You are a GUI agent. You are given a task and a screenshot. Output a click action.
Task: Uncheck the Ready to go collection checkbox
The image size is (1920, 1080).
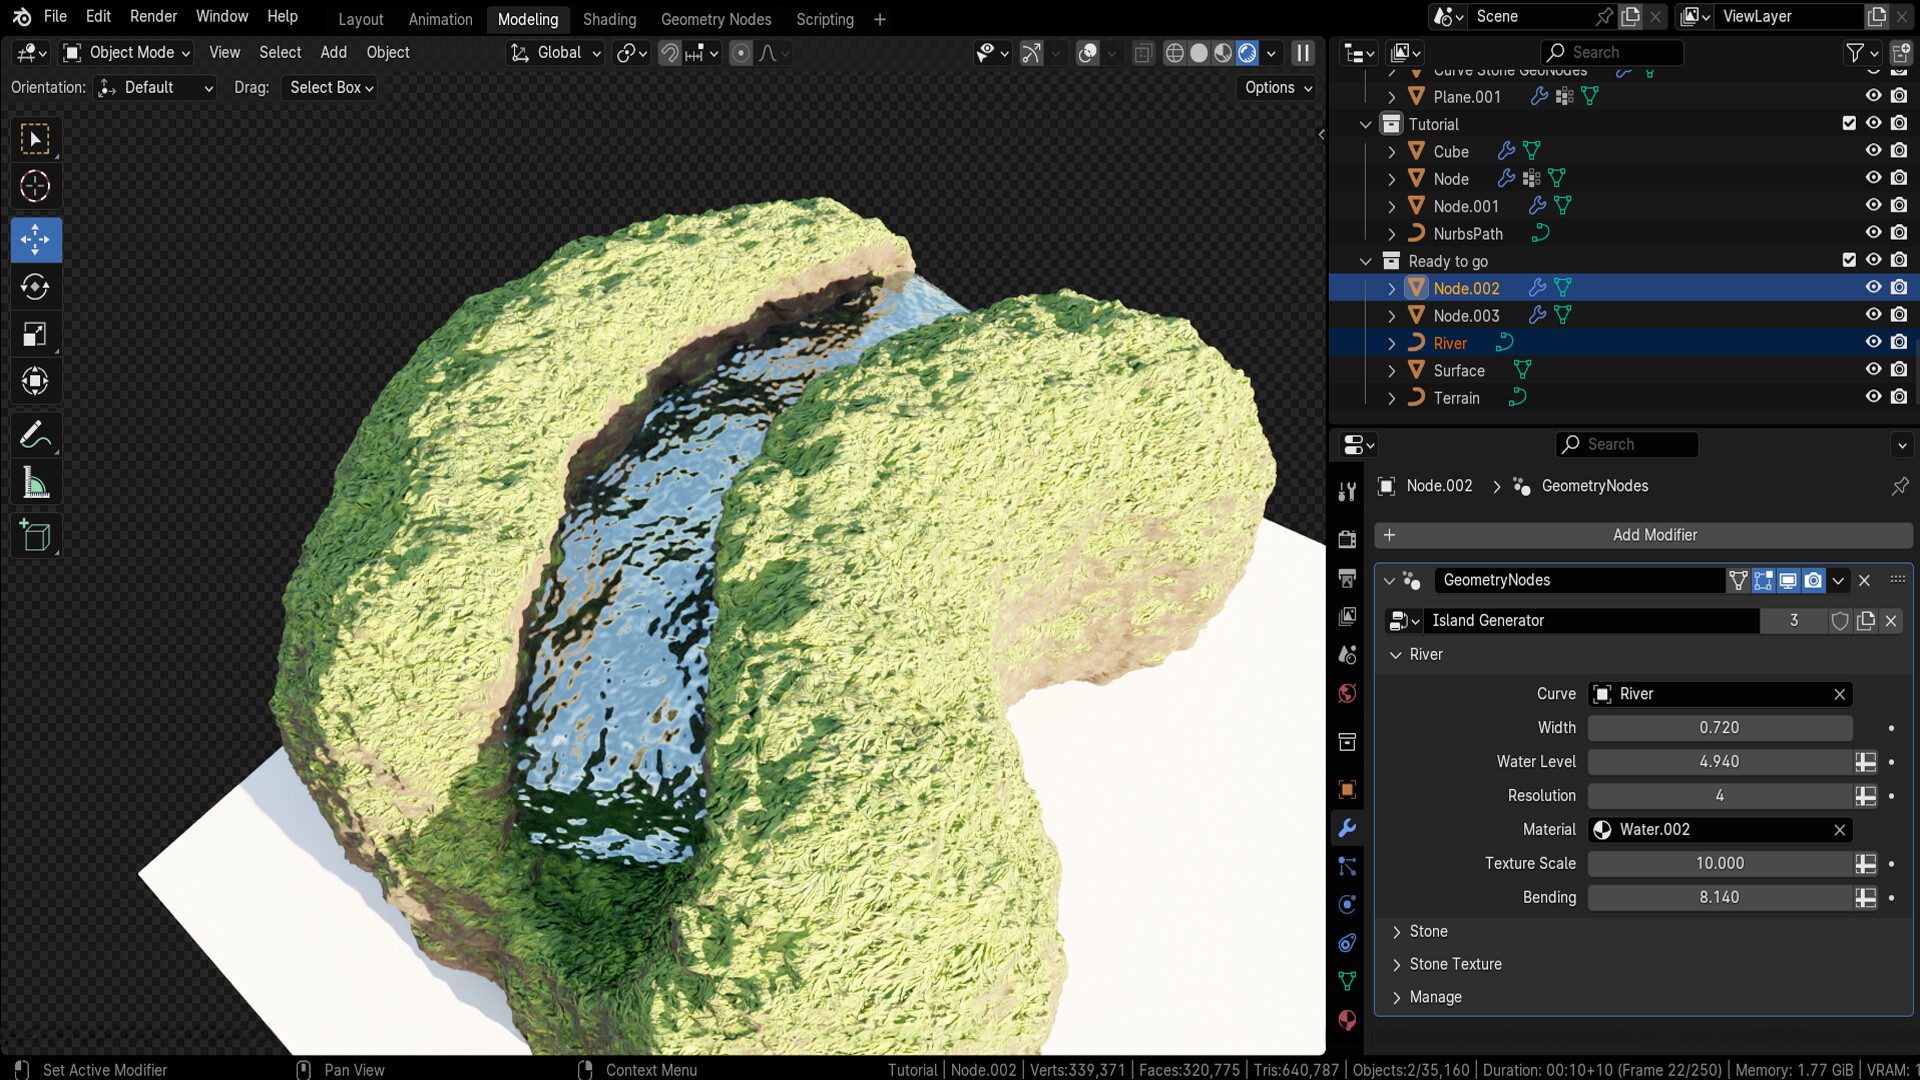click(1850, 260)
